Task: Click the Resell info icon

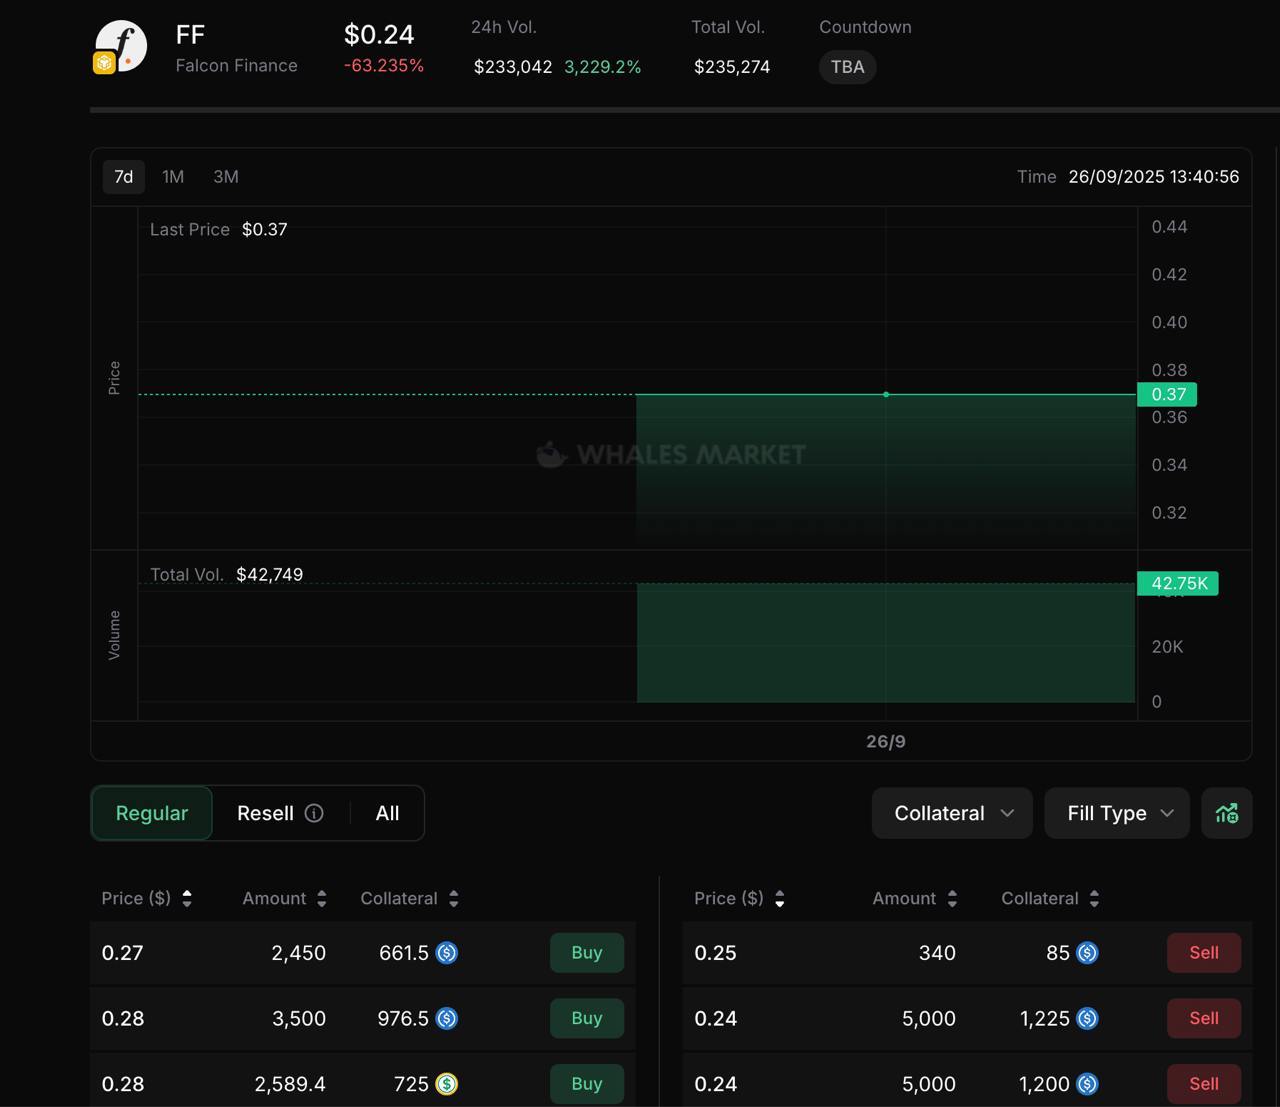Action: (x=314, y=813)
